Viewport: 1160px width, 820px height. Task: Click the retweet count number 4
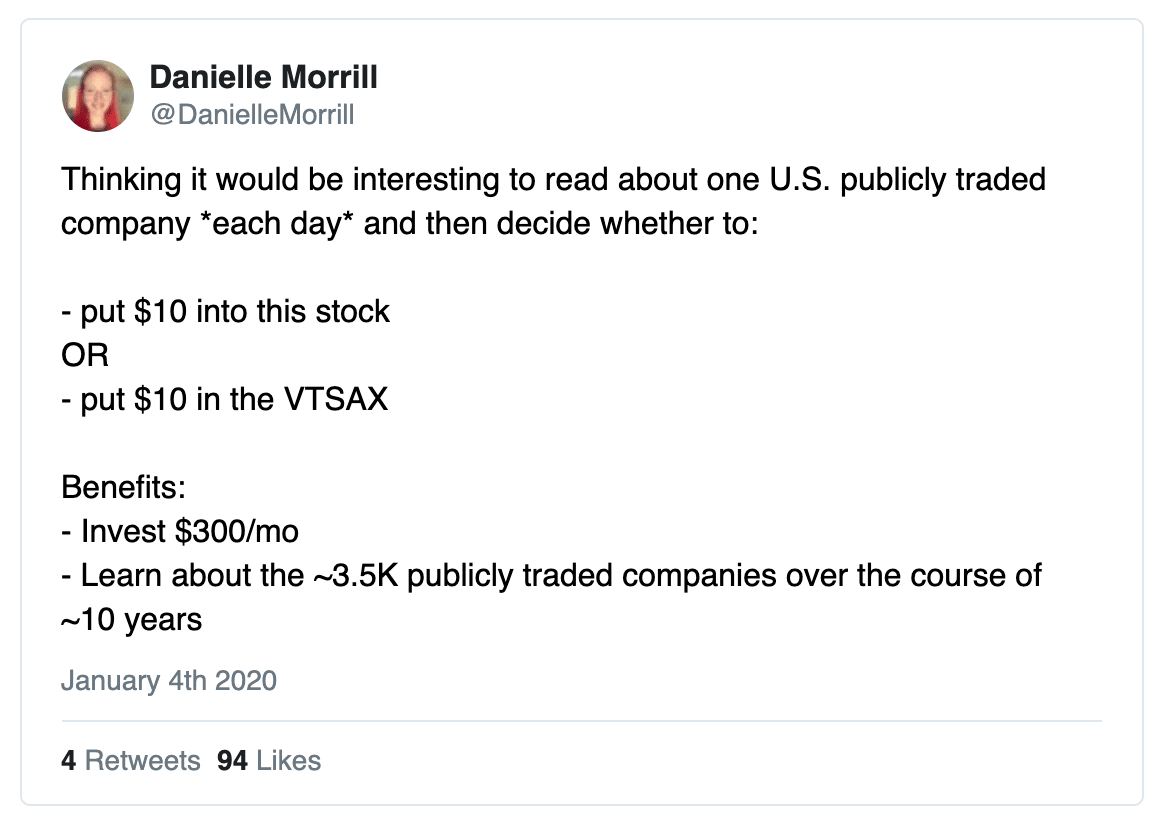point(69,760)
